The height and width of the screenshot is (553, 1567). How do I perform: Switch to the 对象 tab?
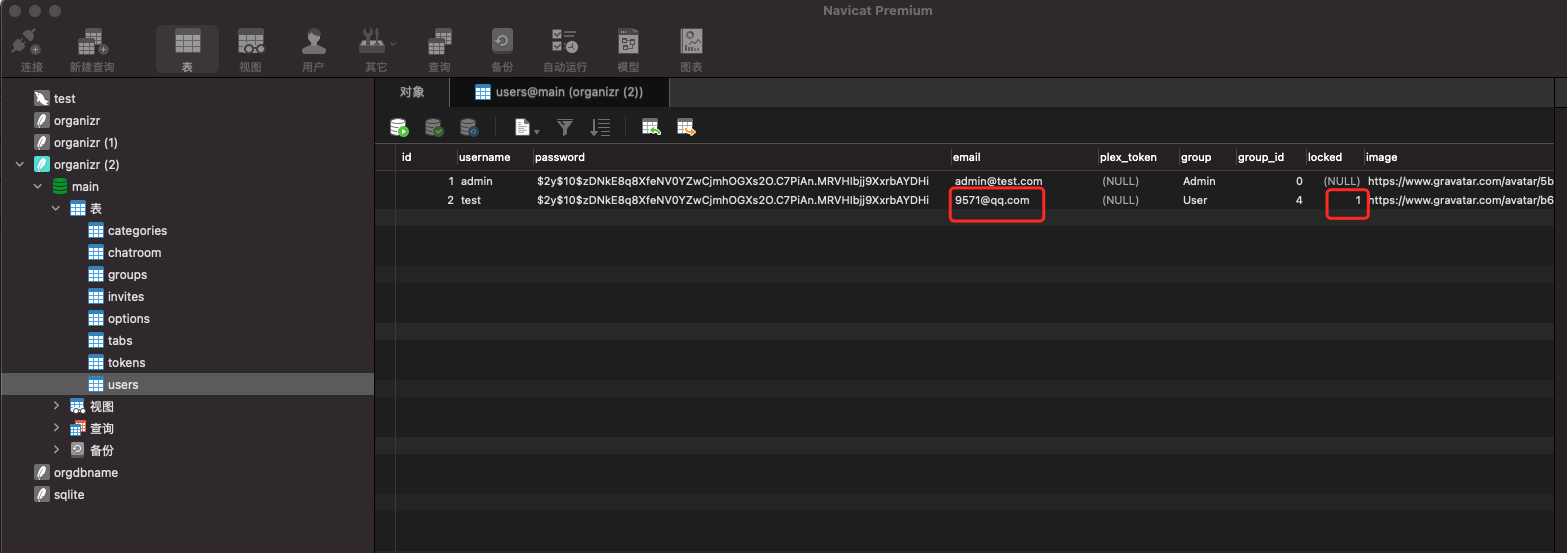(x=412, y=92)
